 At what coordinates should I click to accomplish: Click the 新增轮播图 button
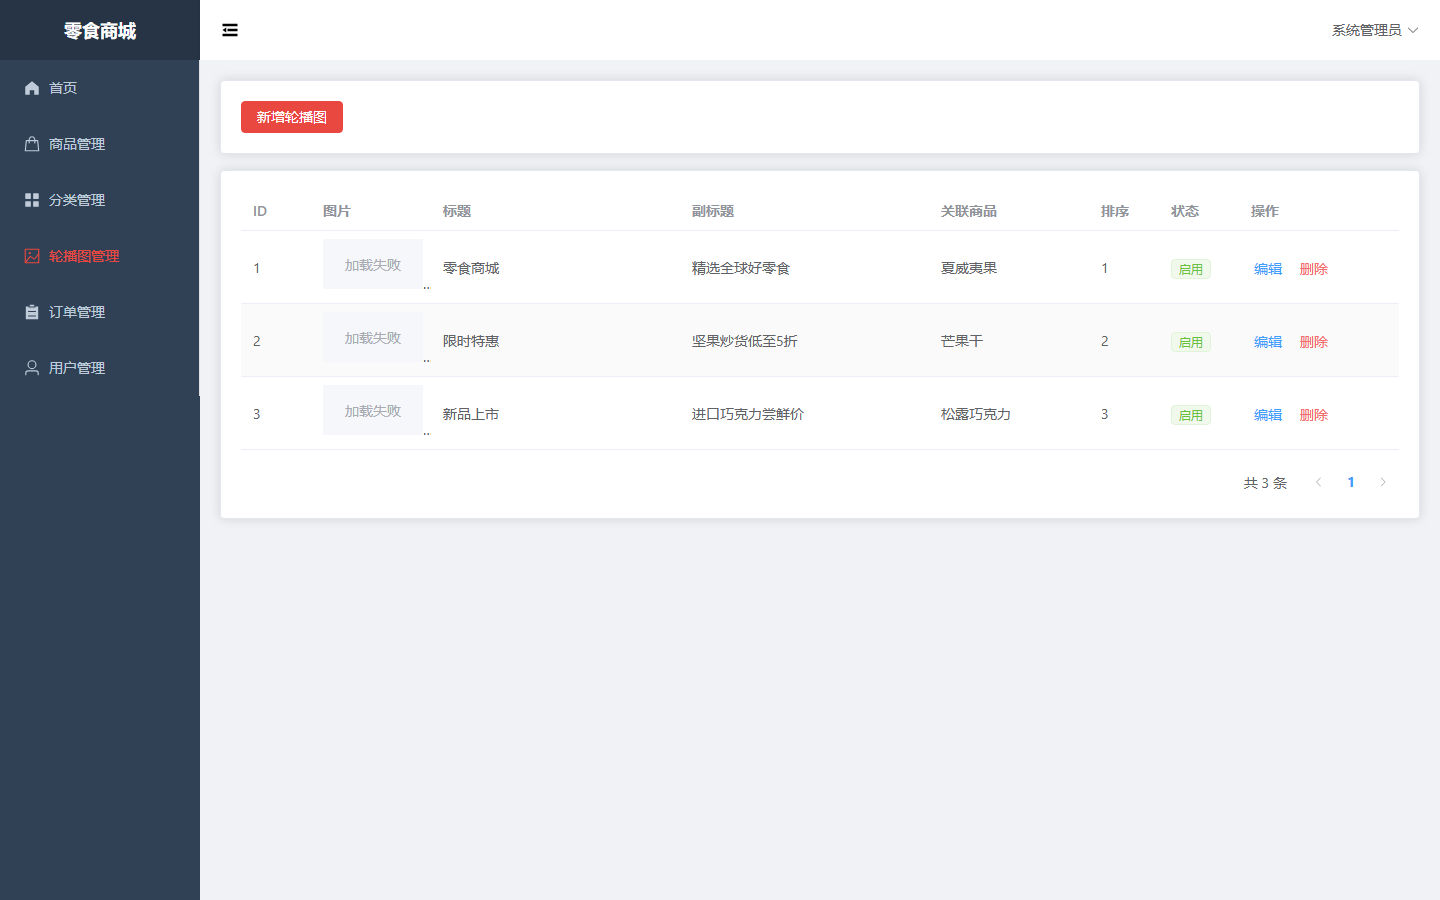292,117
